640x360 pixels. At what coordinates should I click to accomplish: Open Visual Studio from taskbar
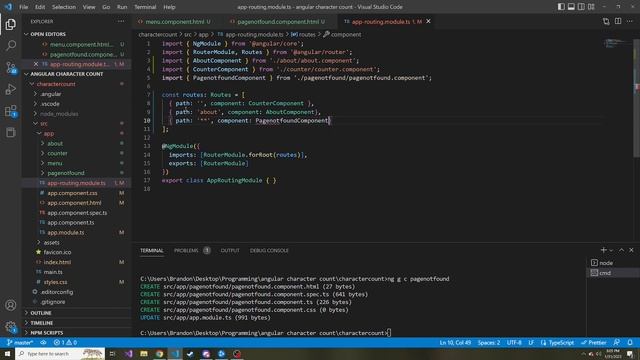click(128, 353)
